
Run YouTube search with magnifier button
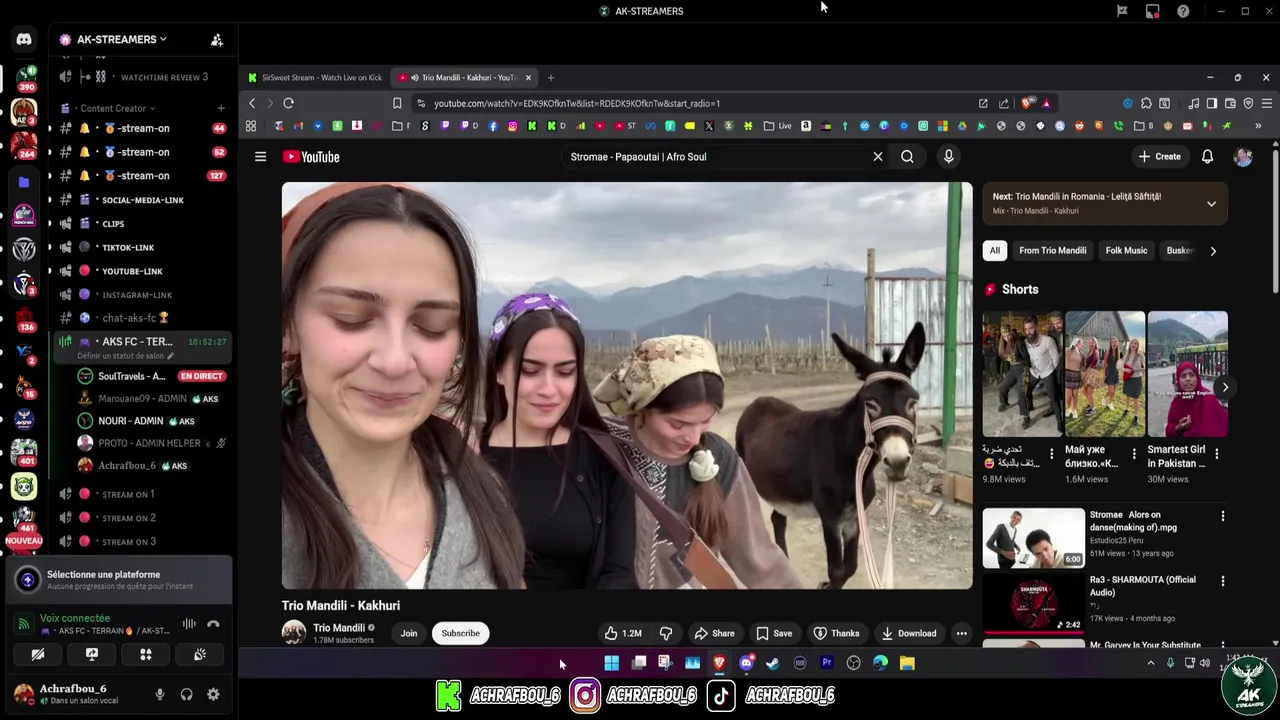tap(907, 156)
